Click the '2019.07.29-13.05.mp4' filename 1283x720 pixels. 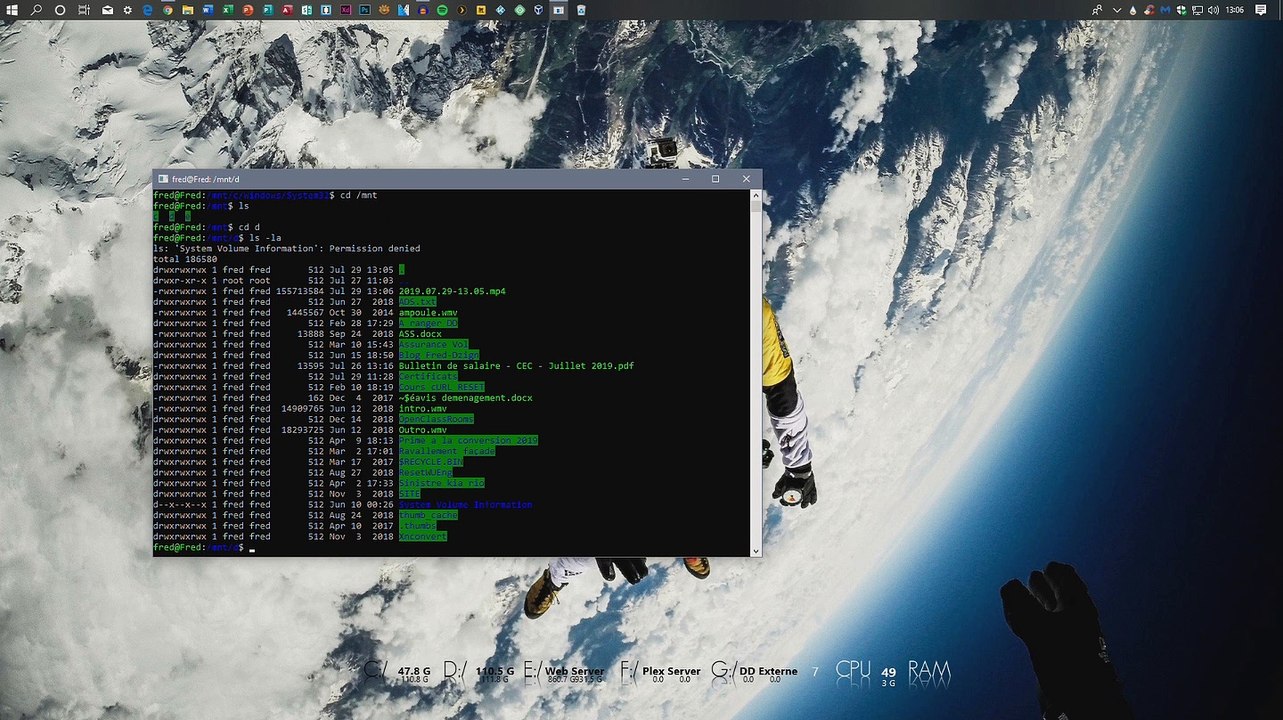(x=452, y=291)
